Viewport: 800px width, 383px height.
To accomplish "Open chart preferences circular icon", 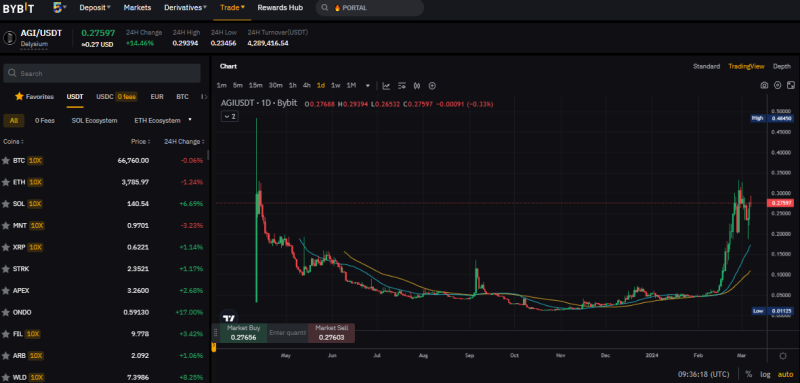I will 778,85.
